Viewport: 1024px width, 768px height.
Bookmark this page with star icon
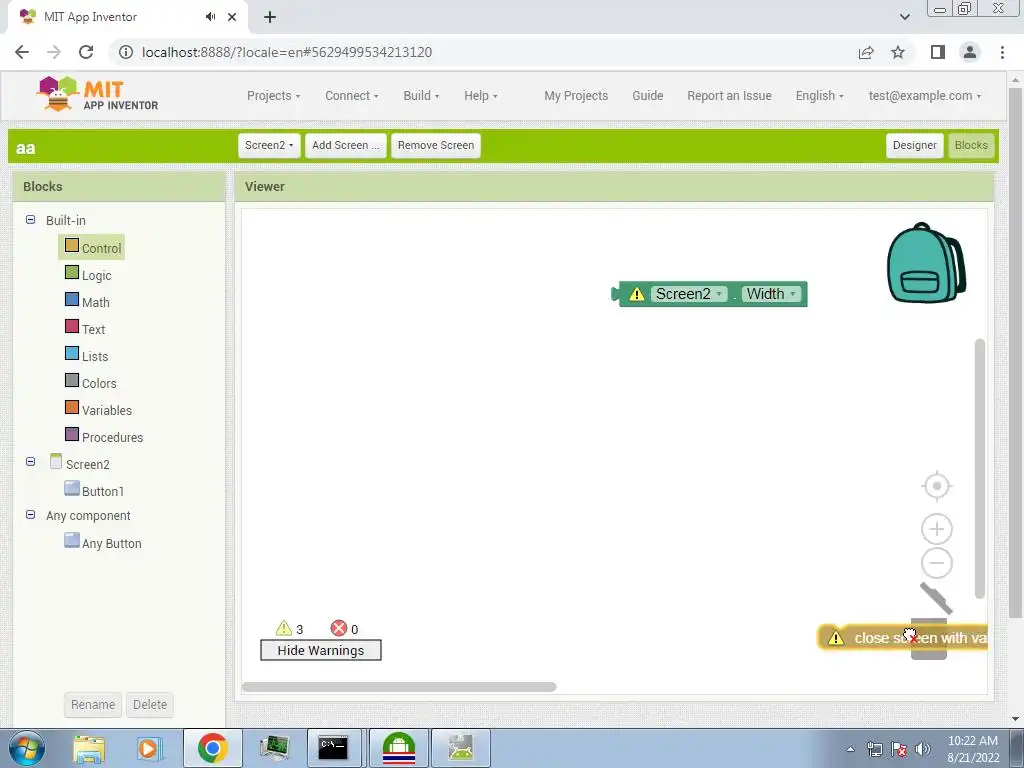(x=898, y=52)
